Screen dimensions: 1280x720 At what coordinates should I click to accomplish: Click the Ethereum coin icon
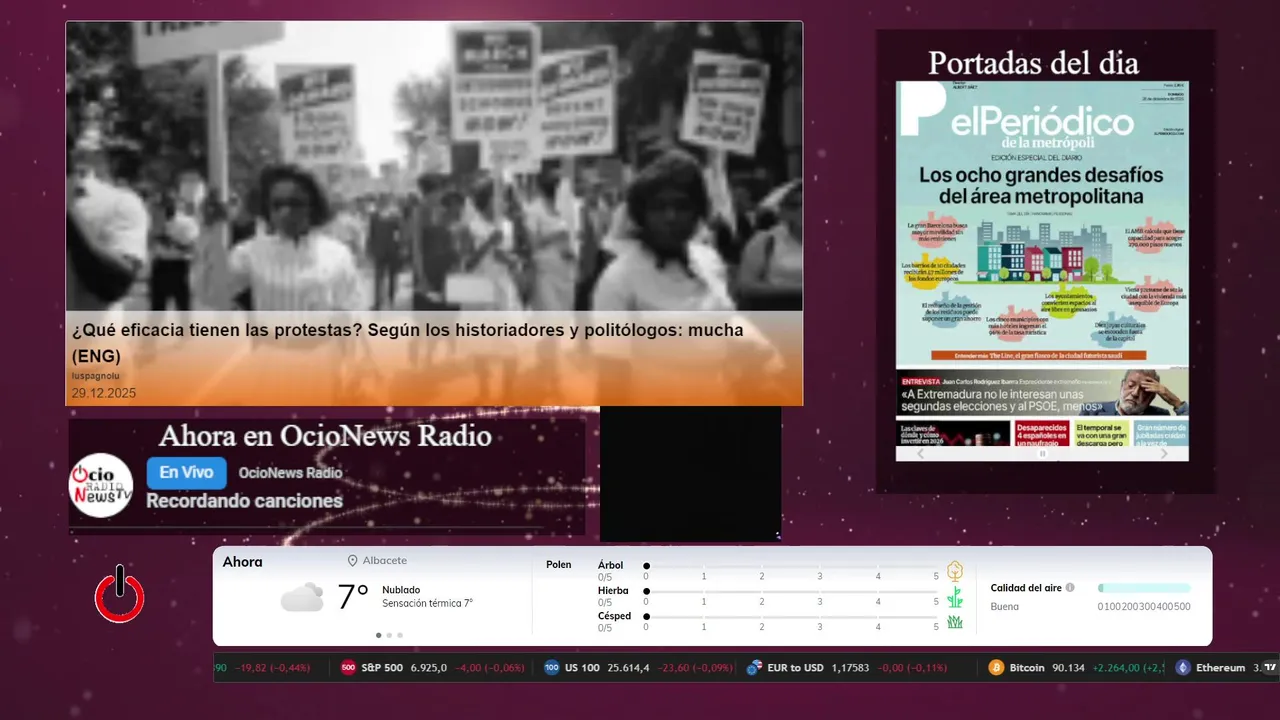point(1183,668)
